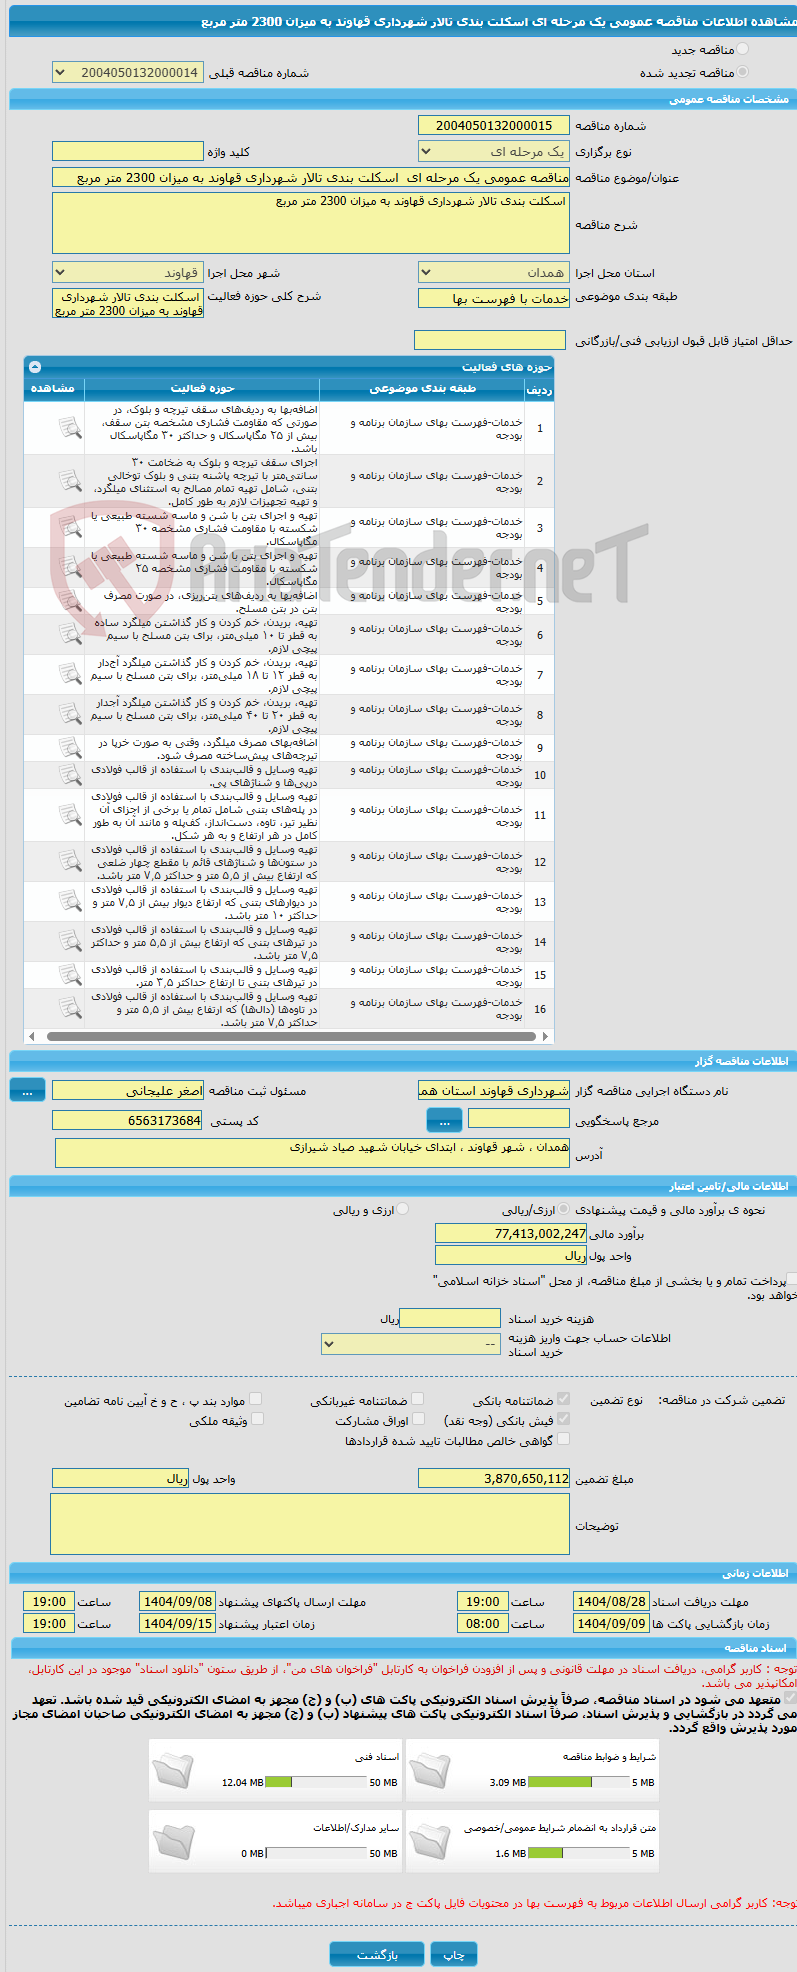Click the آدرس address field
This screenshot has width=797, height=1972.
pyautogui.click(x=313, y=1153)
